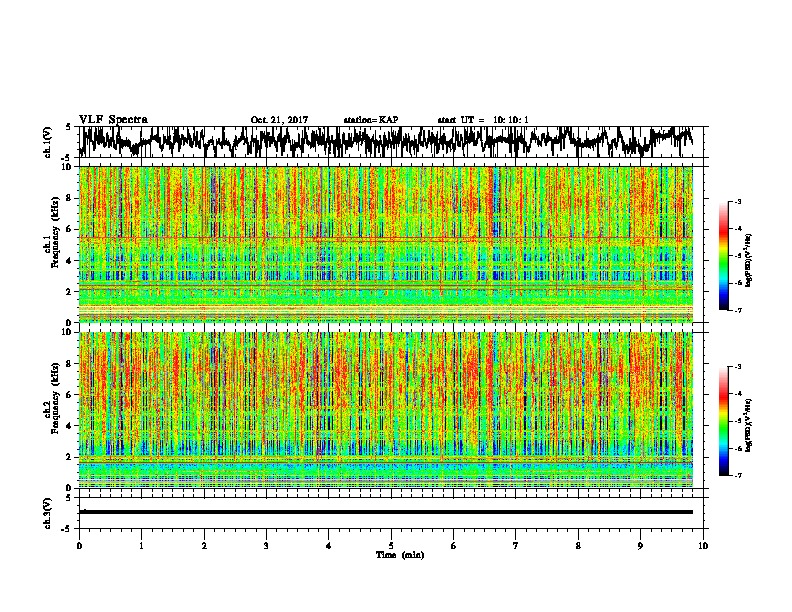
Task: Click time axis tick label "5"
Action: (391, 546)
